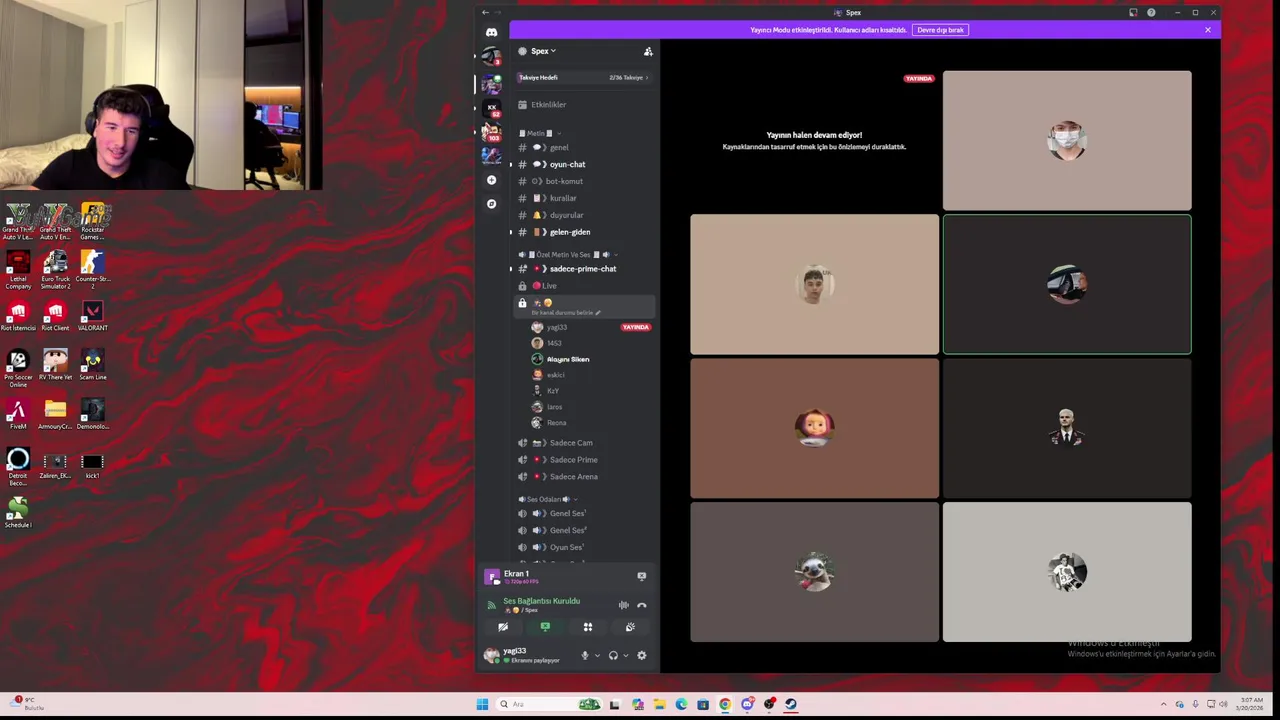Open Schedule I desktop shortcut
1280x720 pixels.
coord(18,513)
